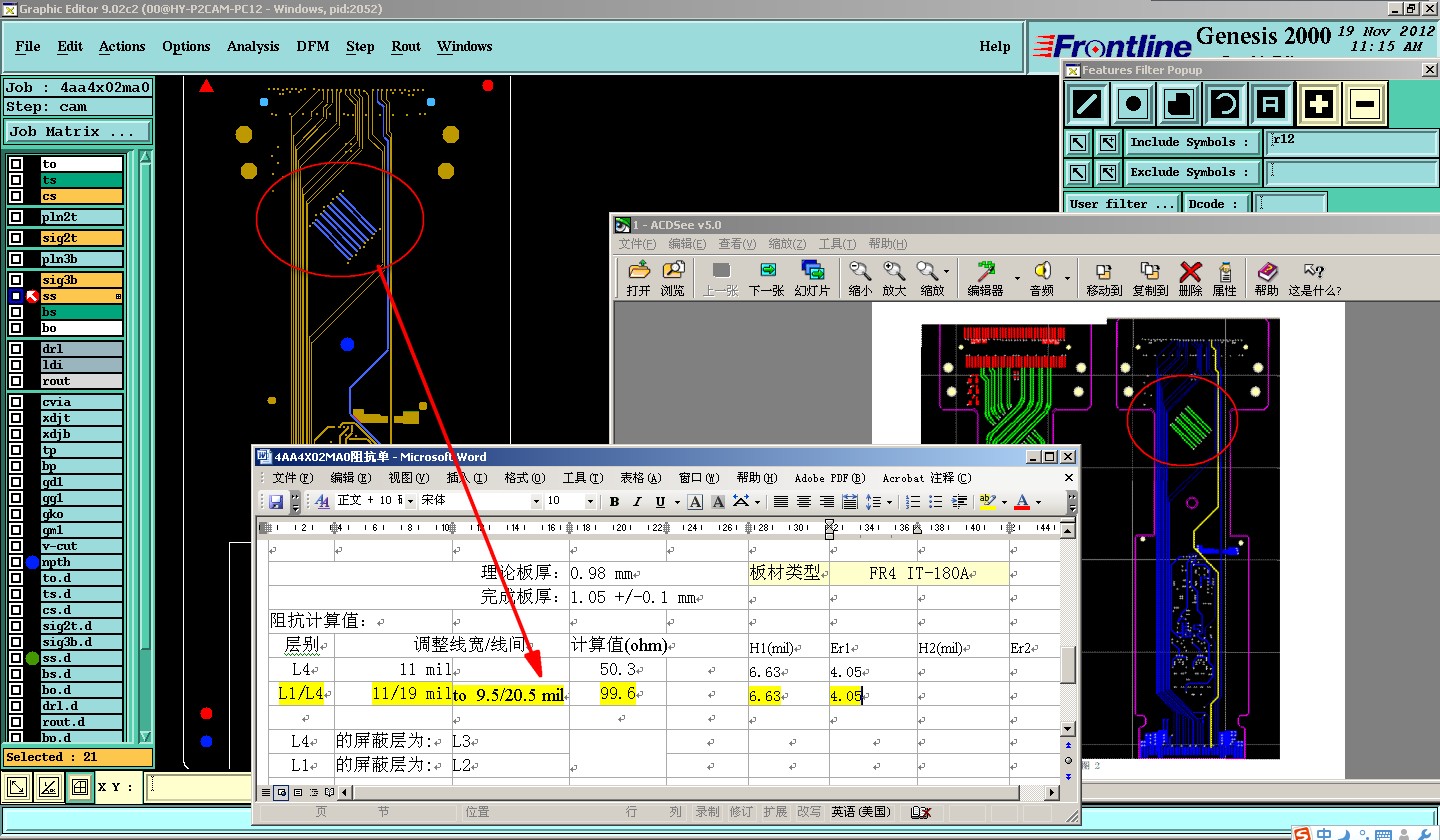Toggle the Text feature filter icon
Screen dimensions: 1440x840
[x=1271, y=103]
